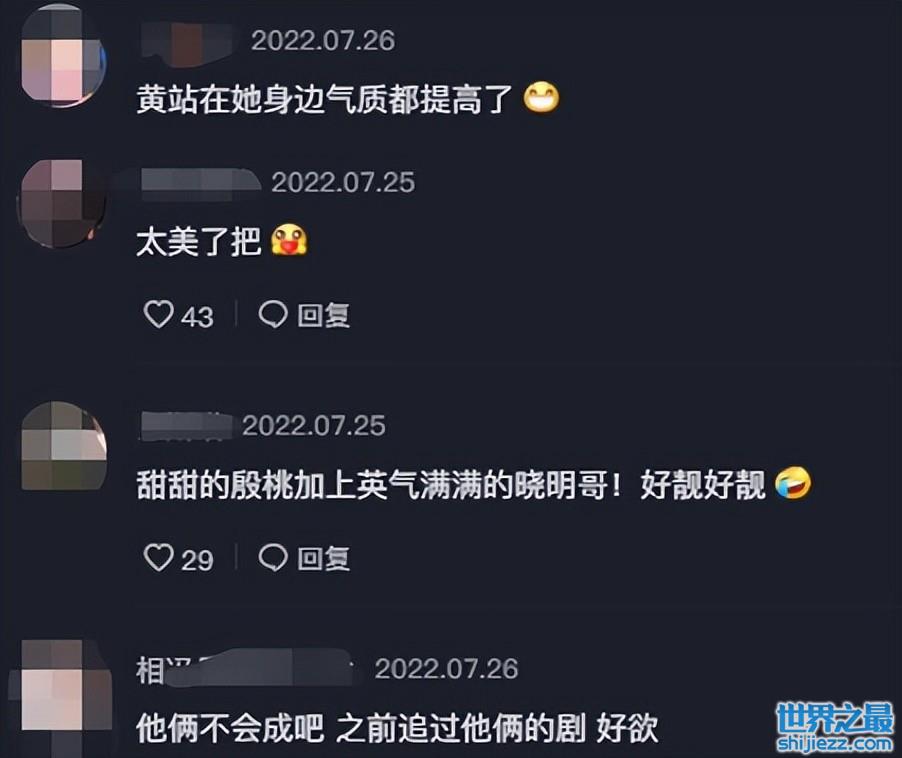Image resolution: width=902 pixels, height=758 pixels.
Task: Open avatar of the first commenter
Action: [63, 58]
